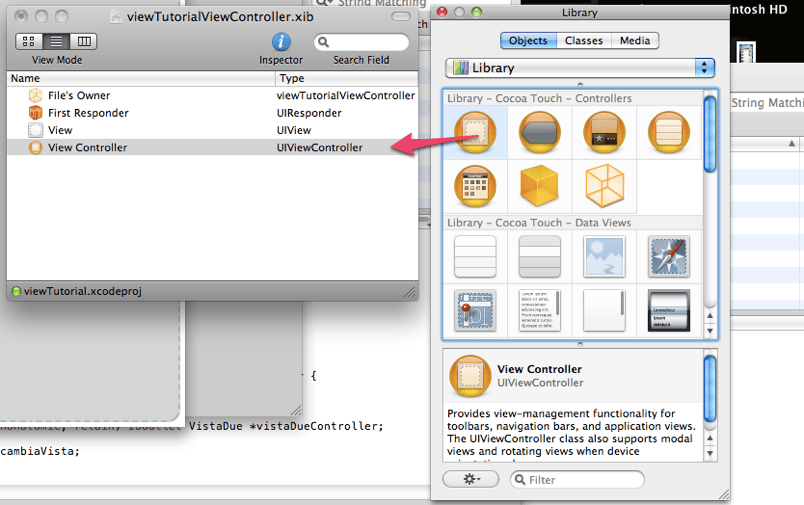
Task: Sort by the Type column header
Action: point(347,78)
